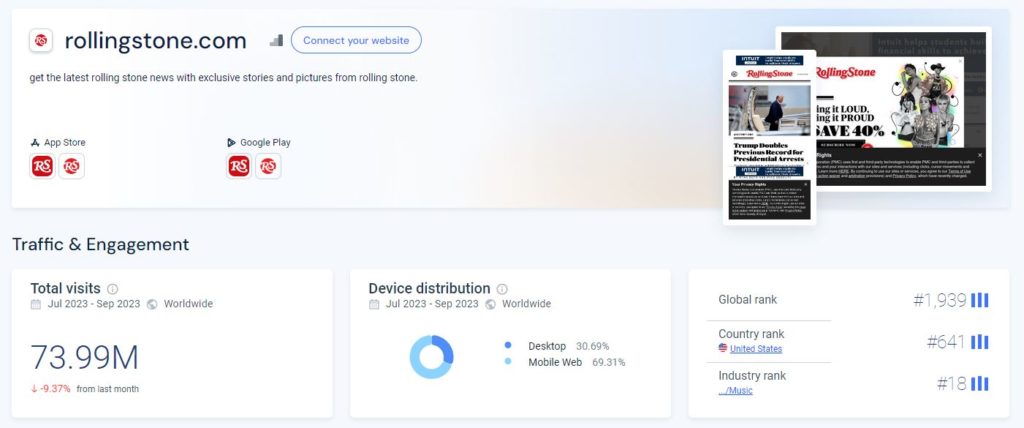Open the first Google Play Rolling Stone app icon

239,166
